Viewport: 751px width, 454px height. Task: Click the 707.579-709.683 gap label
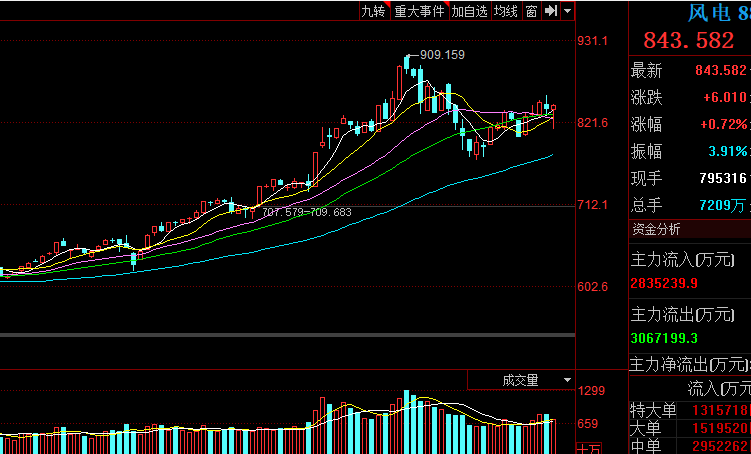coord(306,212)
